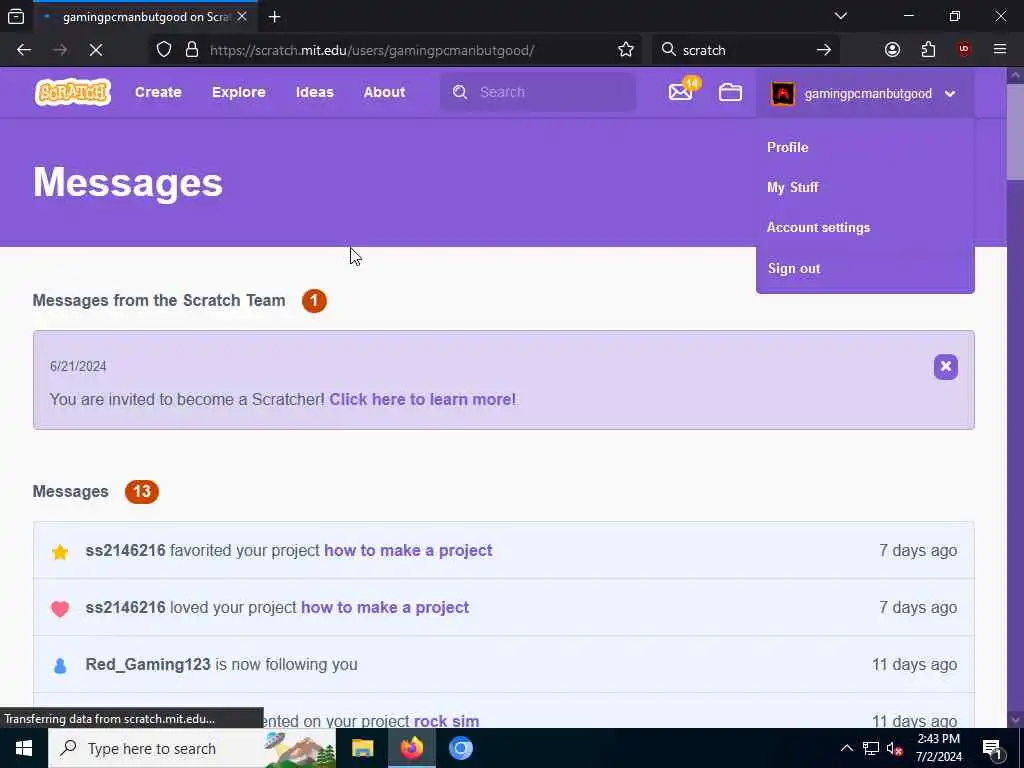Click the blue follower person icon
The height and width of the screenshot is (768, 1024).
pos(59,665)
